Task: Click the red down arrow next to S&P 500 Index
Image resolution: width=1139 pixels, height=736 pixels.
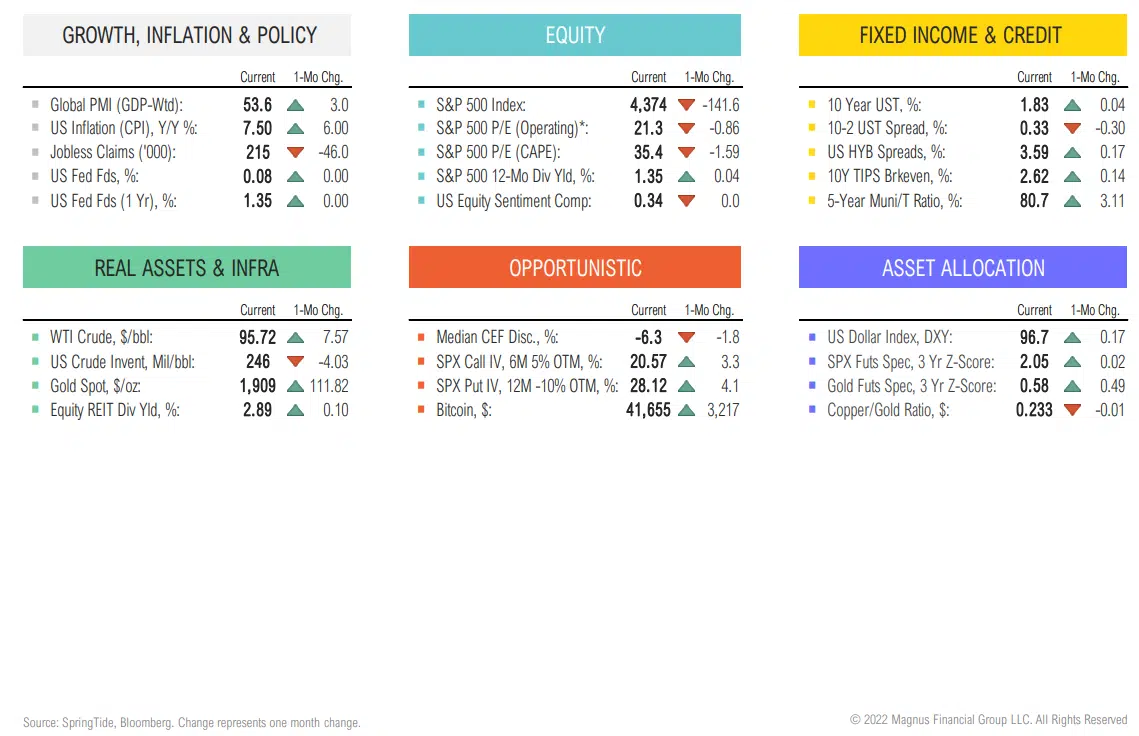Action: click(686, 104)
